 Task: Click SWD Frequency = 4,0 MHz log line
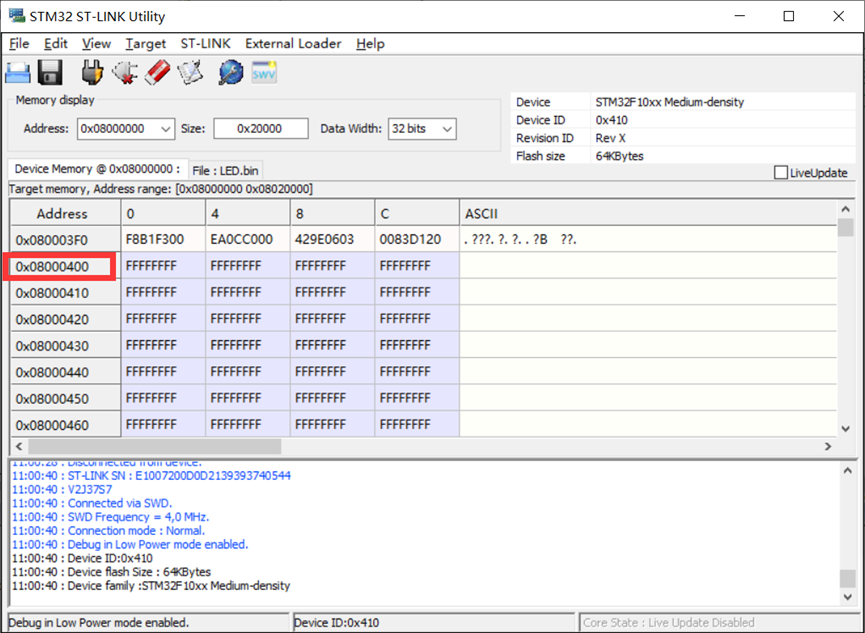pyautogui.click(x=110, y=517)
